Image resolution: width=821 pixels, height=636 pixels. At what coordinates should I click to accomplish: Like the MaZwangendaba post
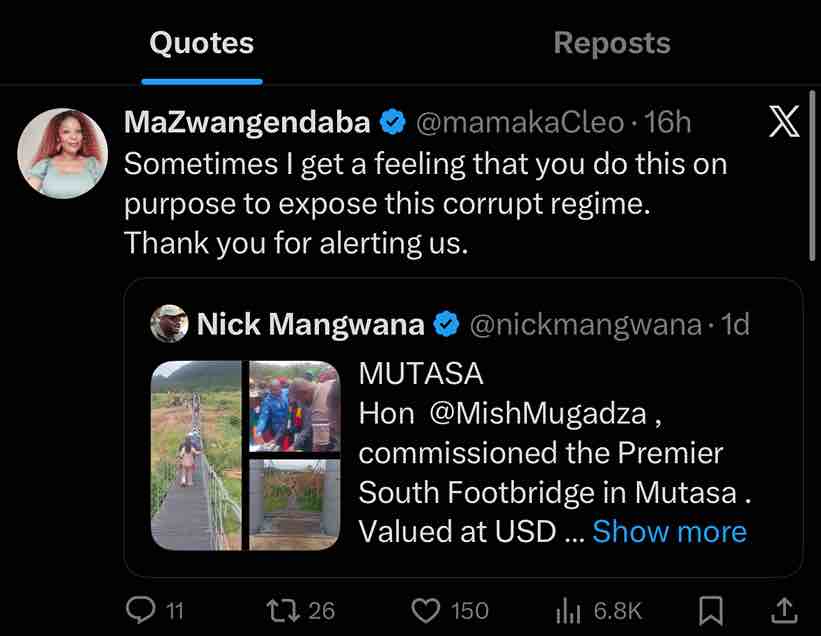point(428,609)
